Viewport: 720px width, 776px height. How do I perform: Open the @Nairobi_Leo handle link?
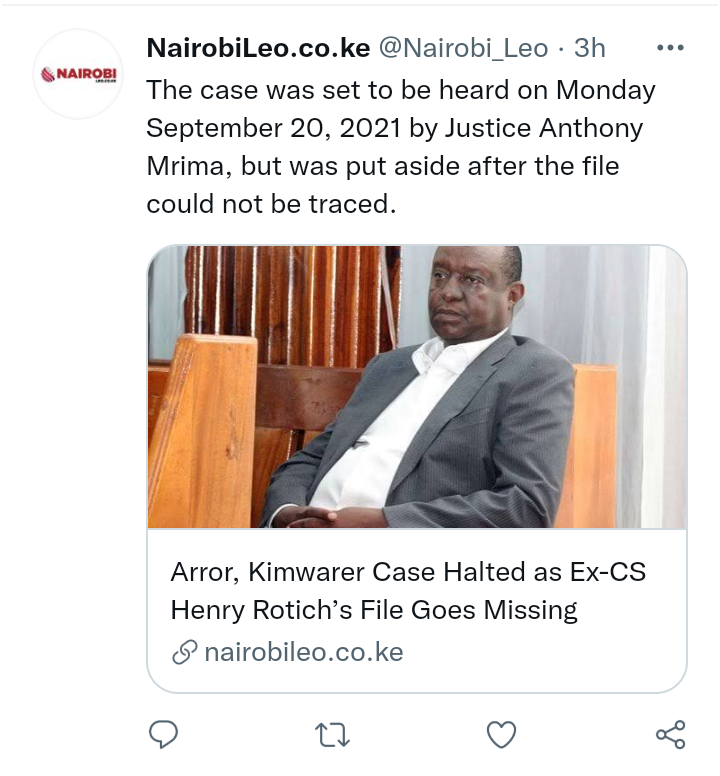point(464,48)
